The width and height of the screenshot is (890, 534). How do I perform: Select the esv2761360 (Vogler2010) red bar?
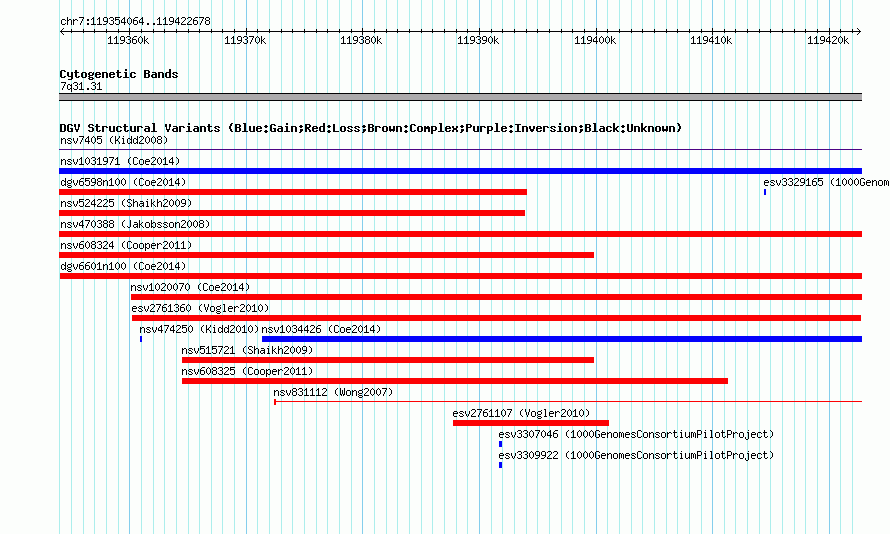point(497,318)
